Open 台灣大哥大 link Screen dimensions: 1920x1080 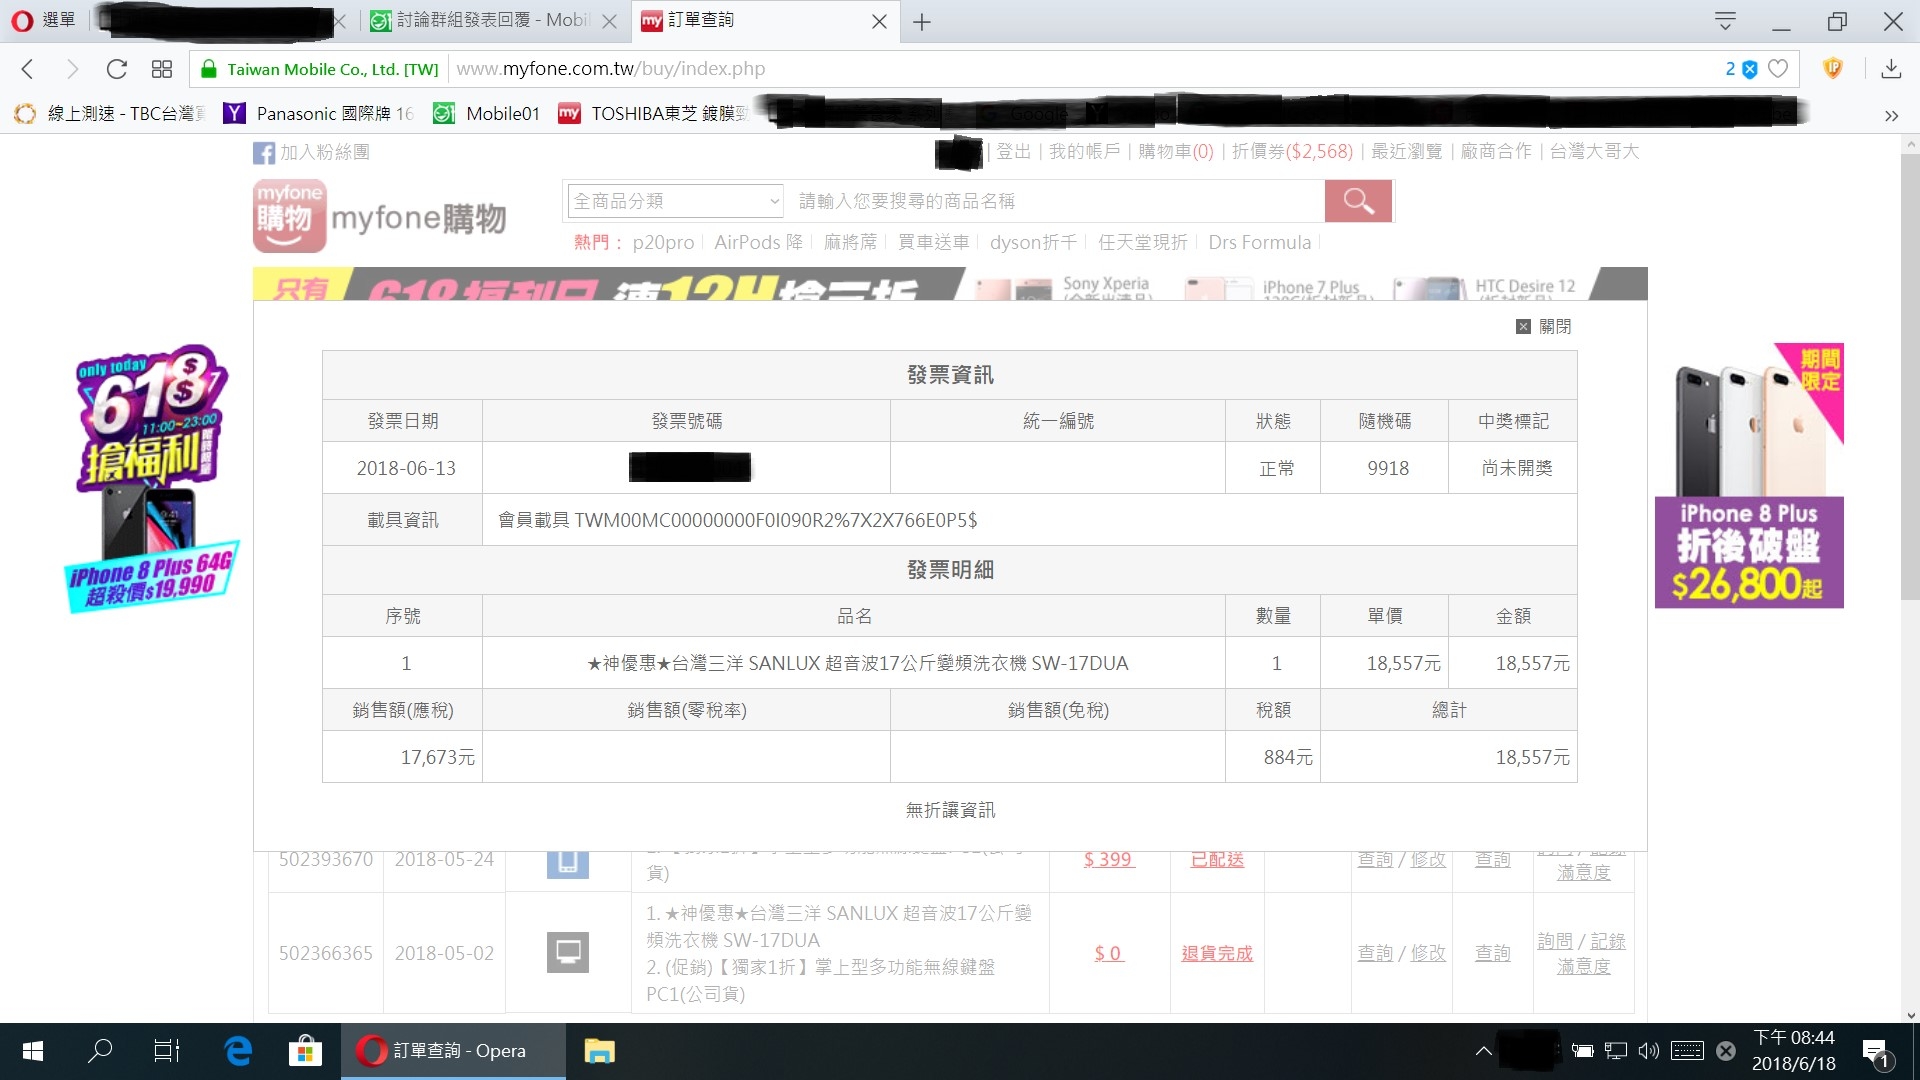pyautogui.click(x=1594, y=151)
